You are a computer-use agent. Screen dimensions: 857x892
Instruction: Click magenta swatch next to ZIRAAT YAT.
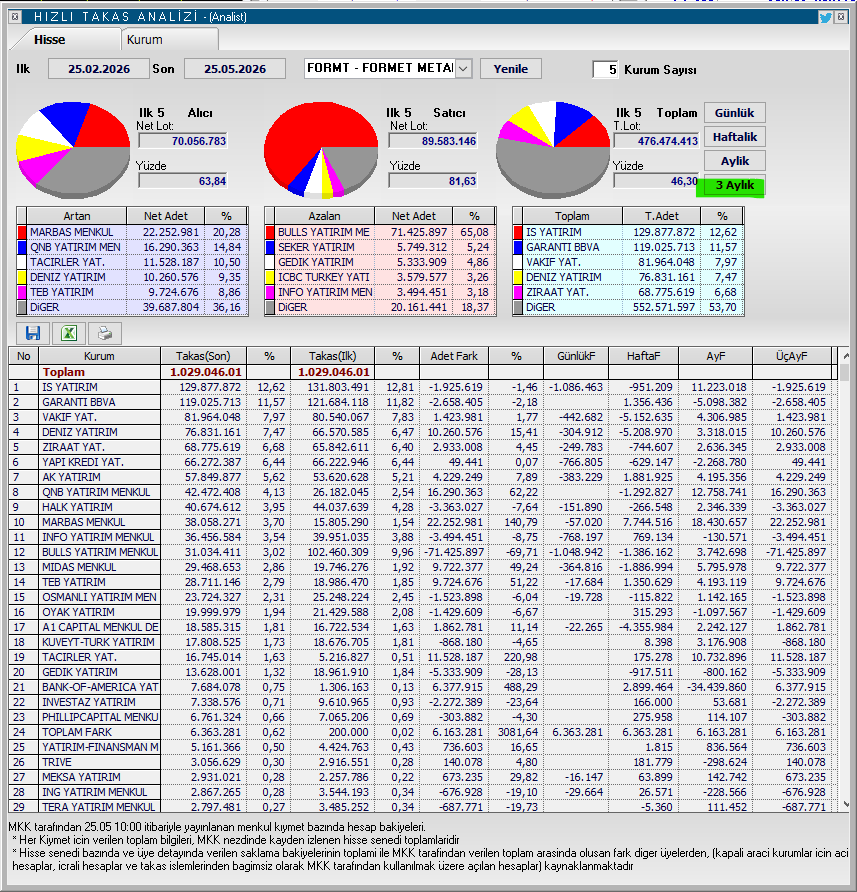518,292
